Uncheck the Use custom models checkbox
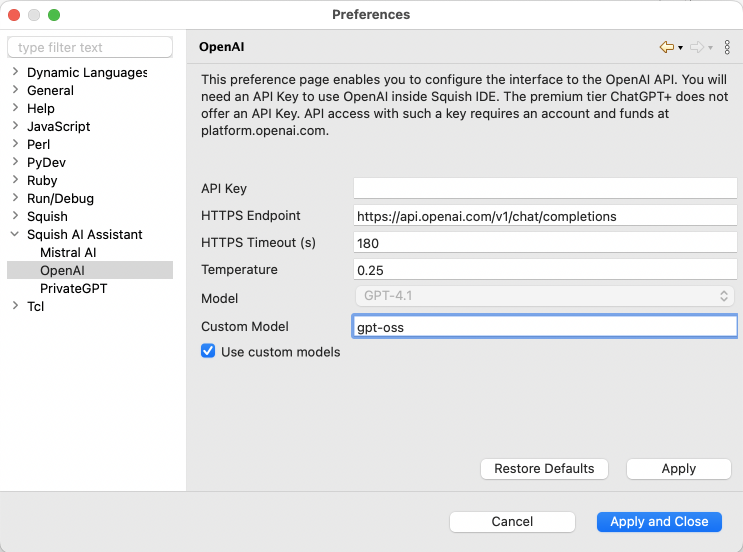The image size is (743, 552). pos(208,351)
